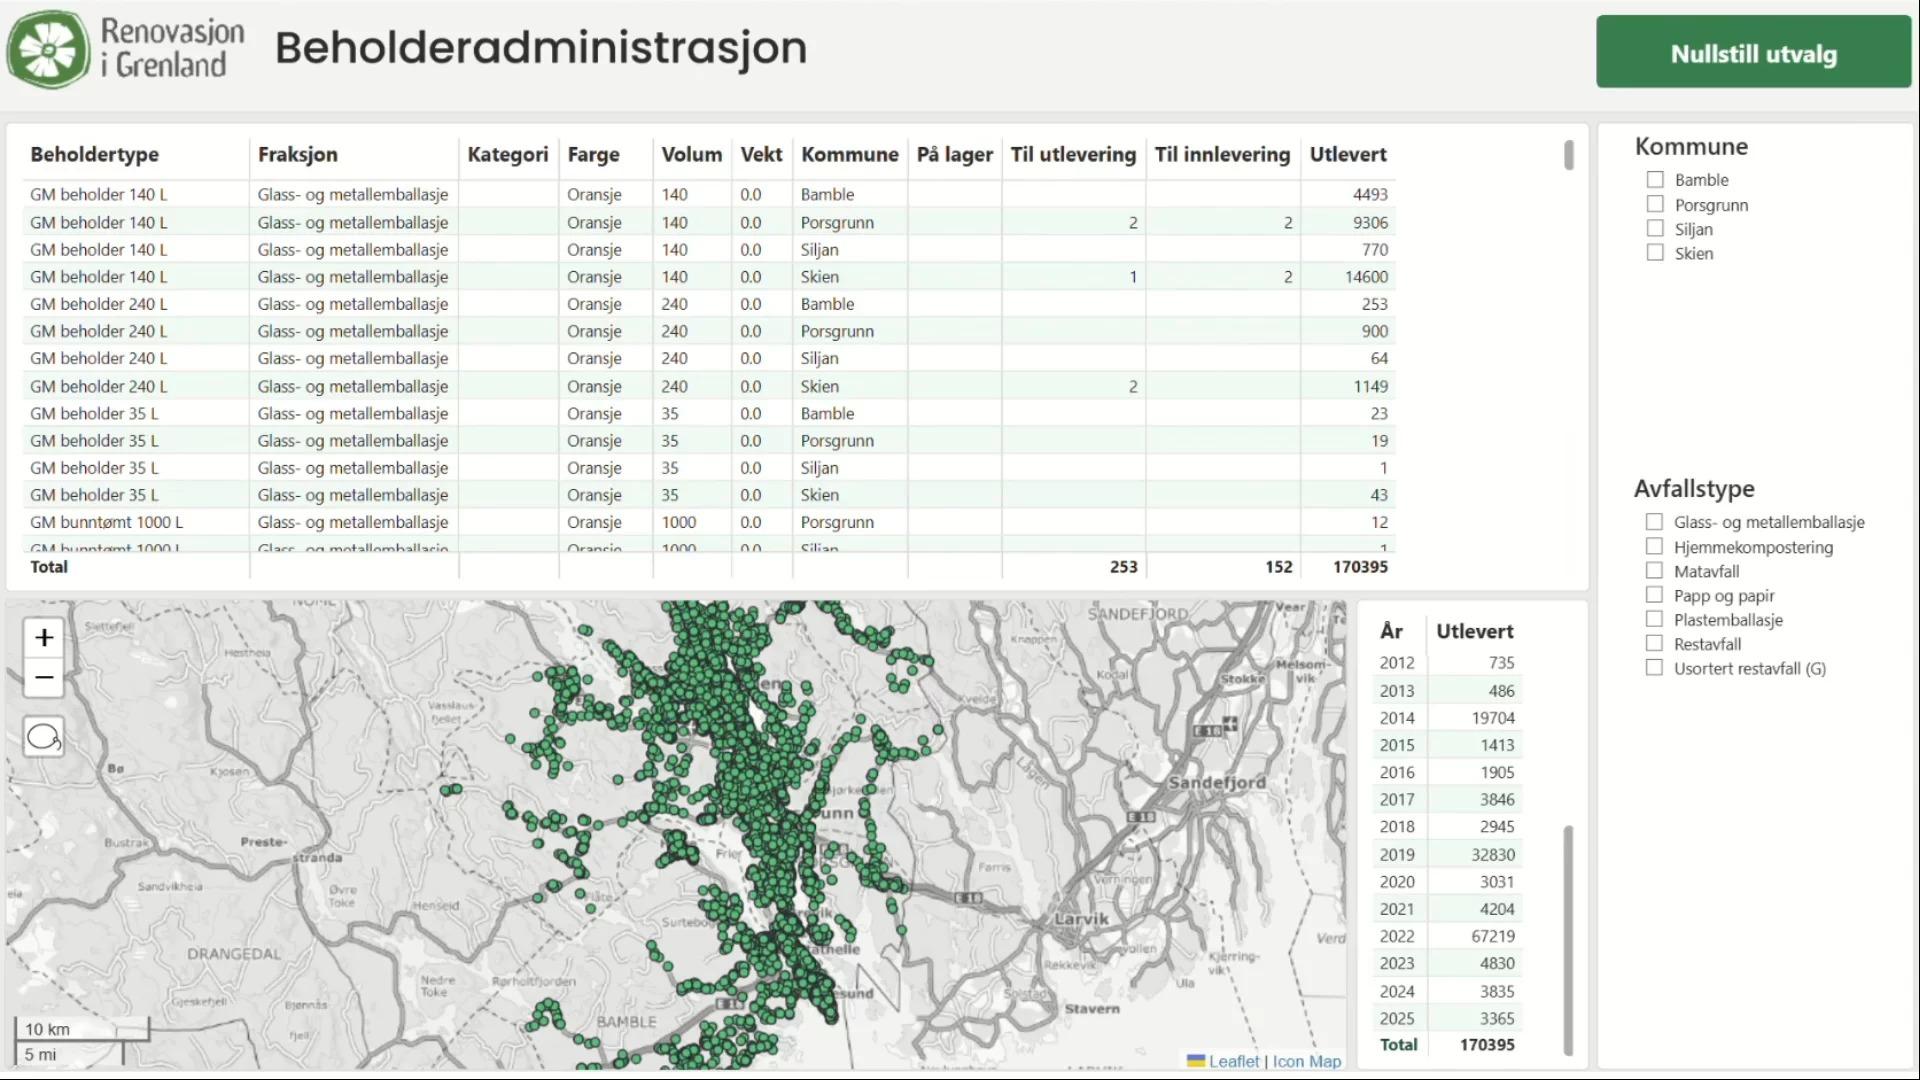Open the Icon Map link
Viewport: 1920px width, 1080px height.
pyautogui.click(x=1306, y=1062)
